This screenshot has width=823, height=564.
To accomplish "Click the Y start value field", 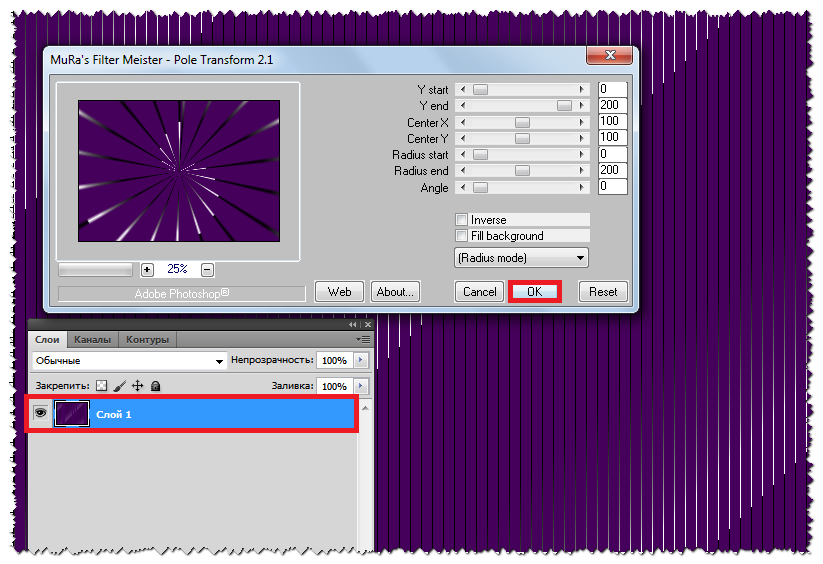I will [613, 89].
